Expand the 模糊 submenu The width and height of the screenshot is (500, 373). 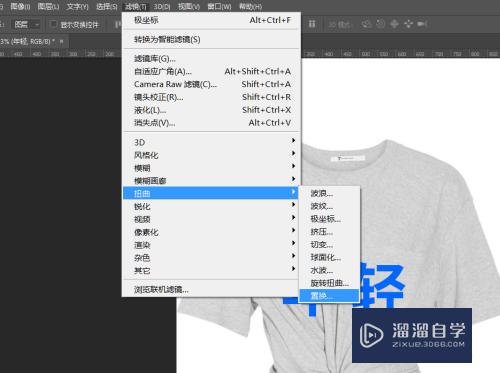click(x=212, y=168)
